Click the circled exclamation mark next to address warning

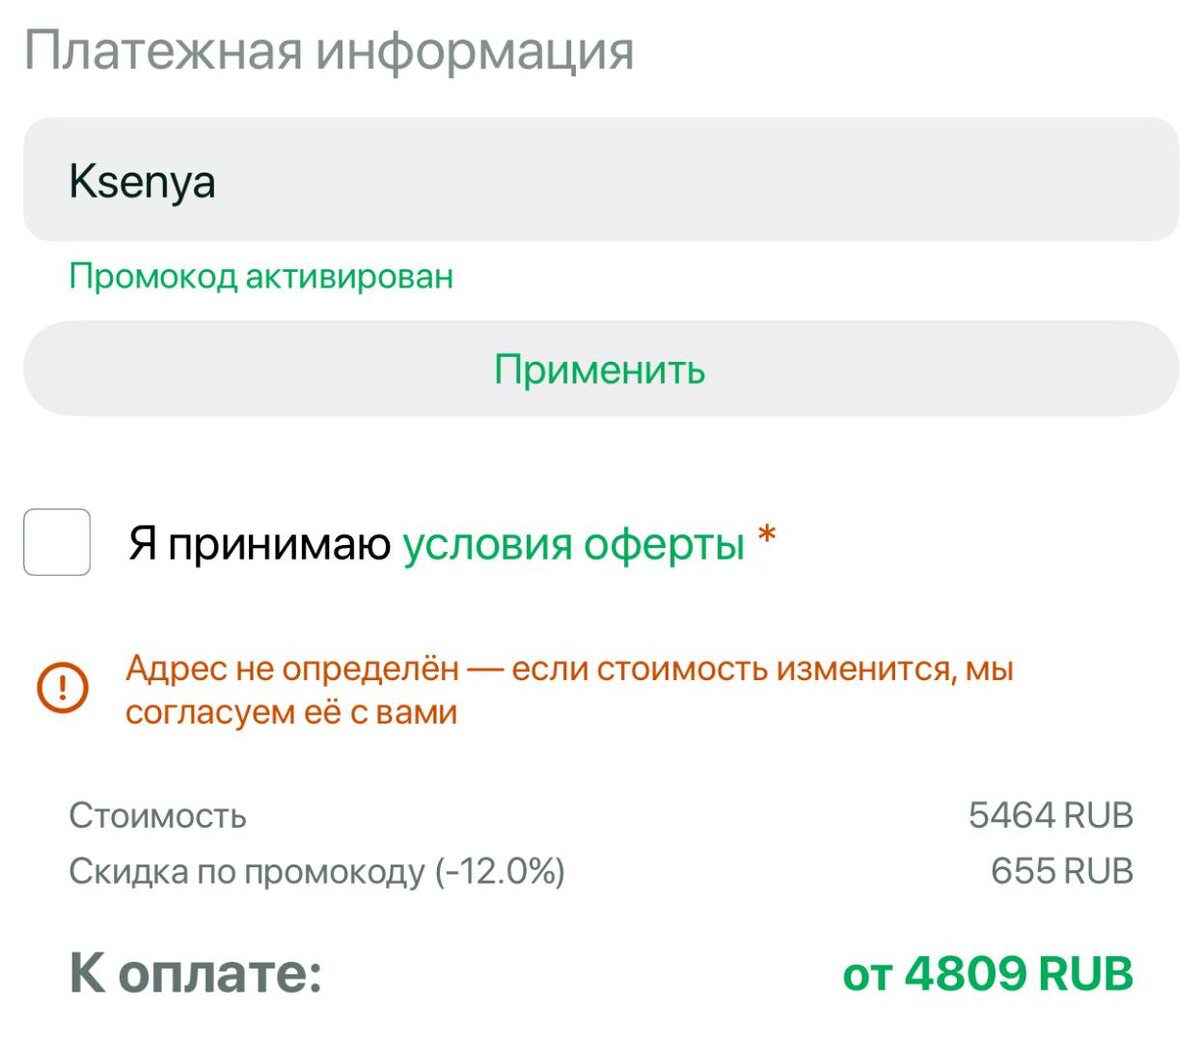pos(60,687)
